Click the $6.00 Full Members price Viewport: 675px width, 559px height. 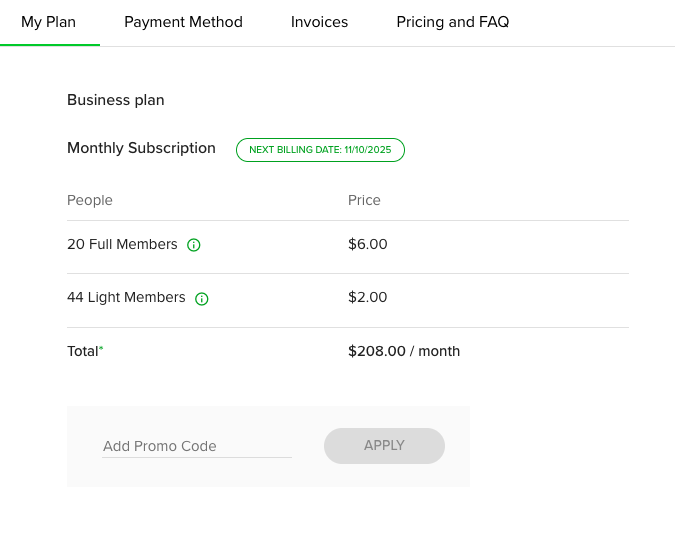click(367, 244)
